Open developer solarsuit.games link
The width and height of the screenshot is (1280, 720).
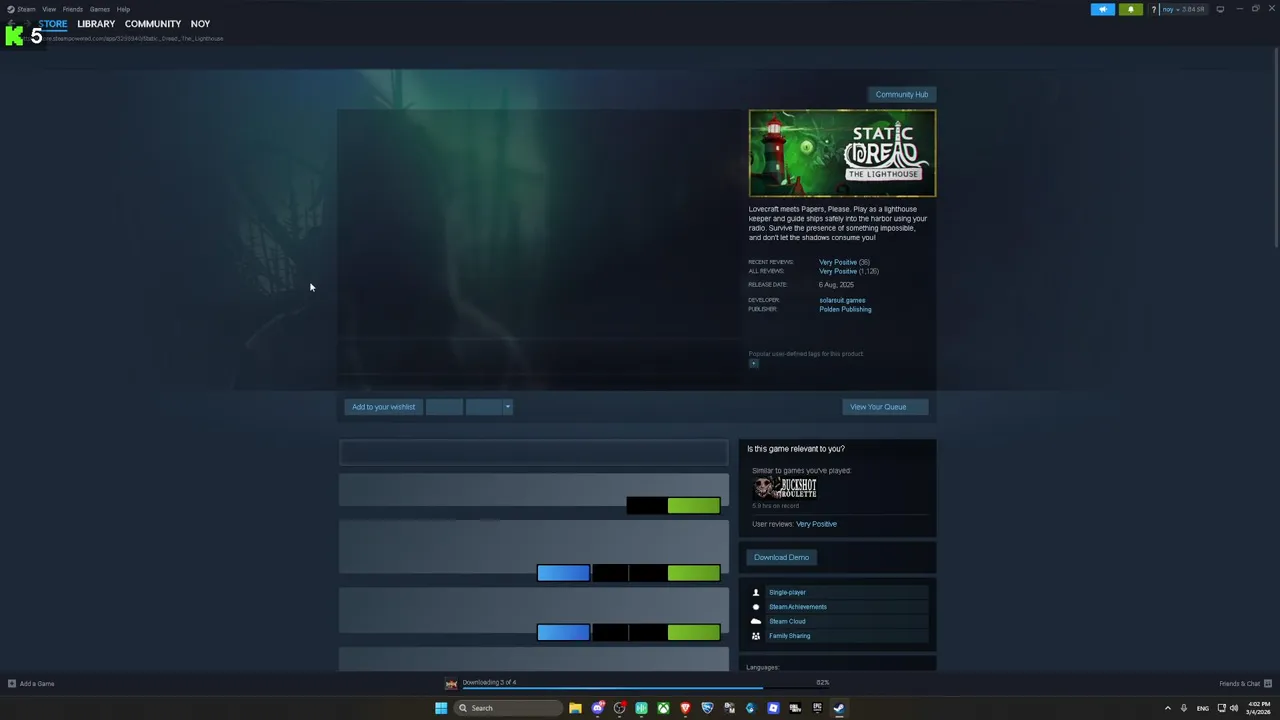tap(842, 300)
